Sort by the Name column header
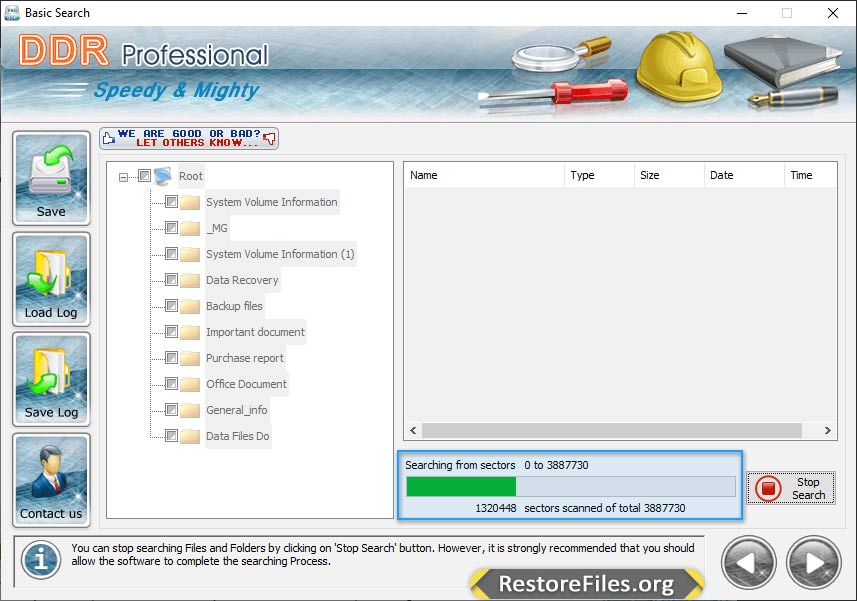 point(484,175)
